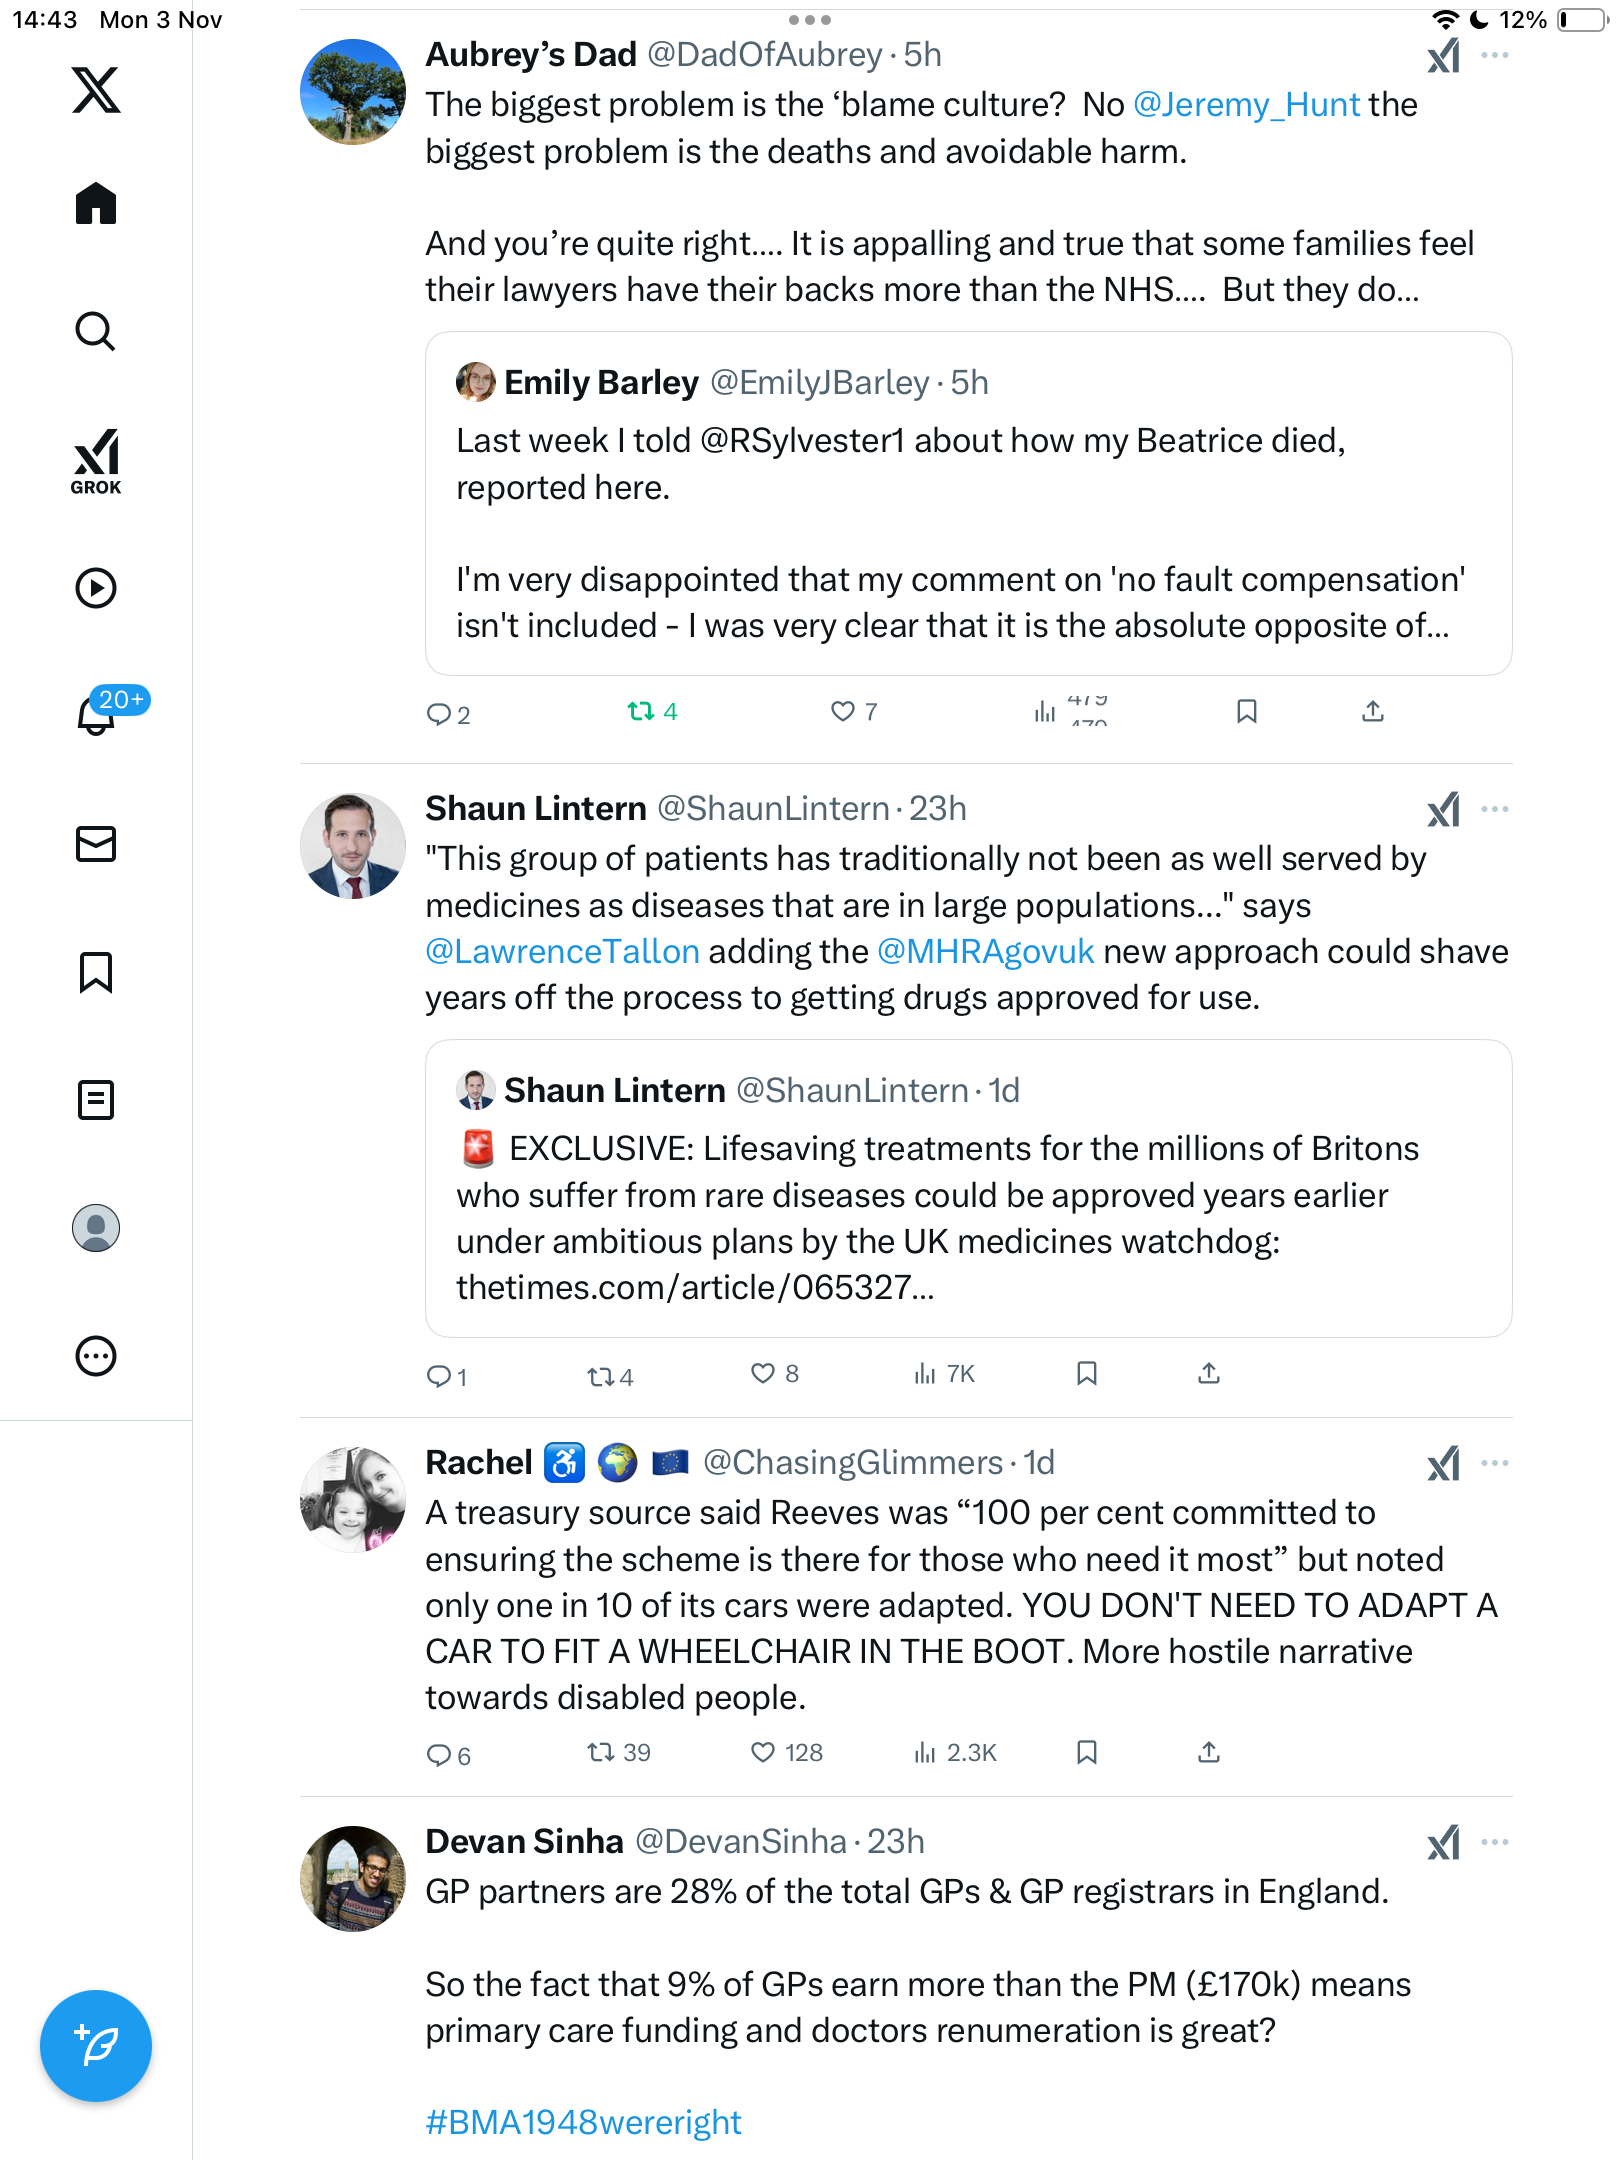
Task: Bookmark Shaun Lintern's post
Action: click(1087, 1374)
